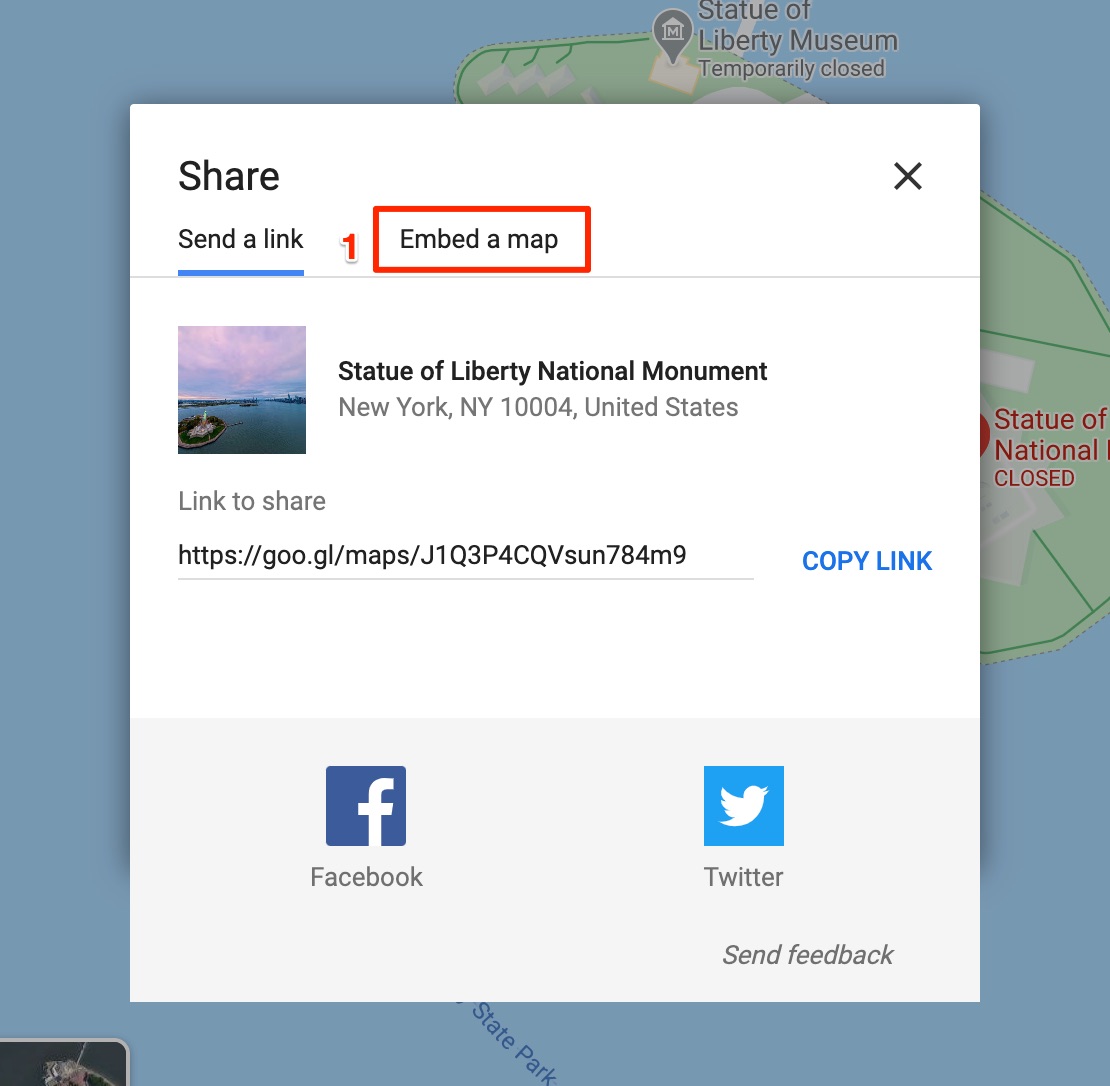Click the Statue of Liberty photo thumbnail

(241, 389)
